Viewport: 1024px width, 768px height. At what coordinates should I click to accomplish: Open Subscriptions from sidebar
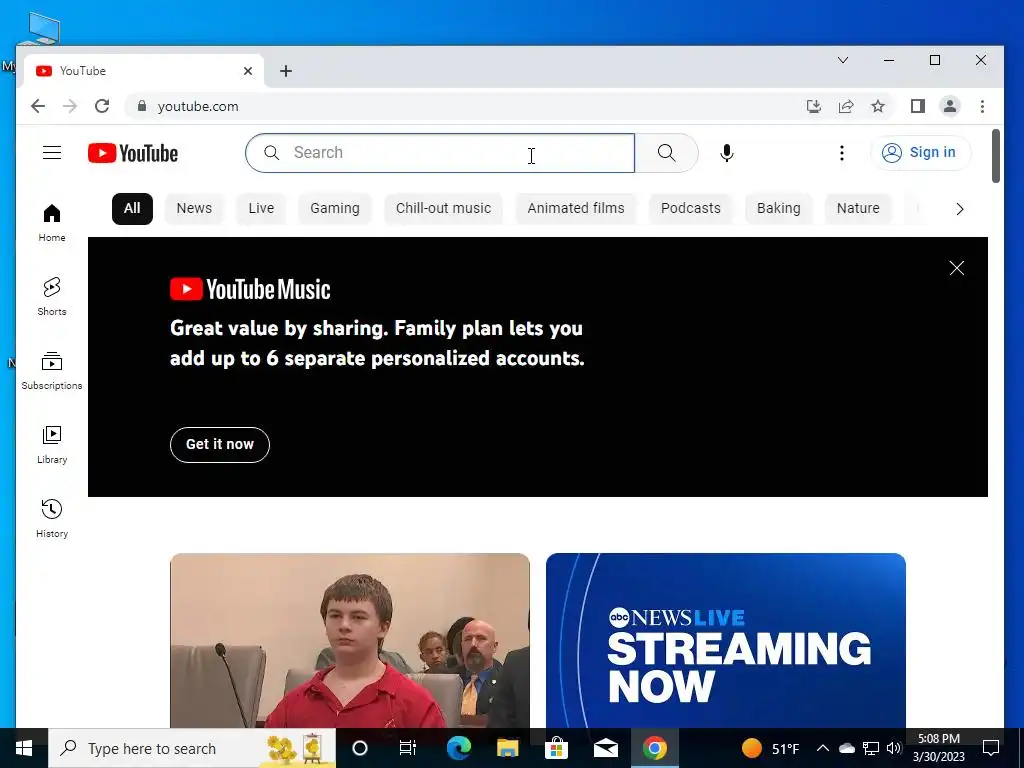pos(52,370)
